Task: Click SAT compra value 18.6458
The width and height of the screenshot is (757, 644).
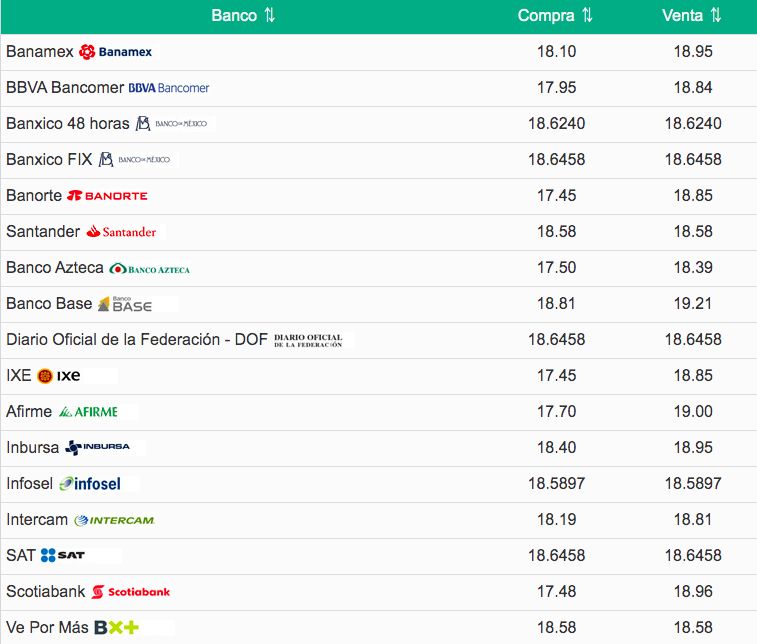Action: [x=557, y=555]
